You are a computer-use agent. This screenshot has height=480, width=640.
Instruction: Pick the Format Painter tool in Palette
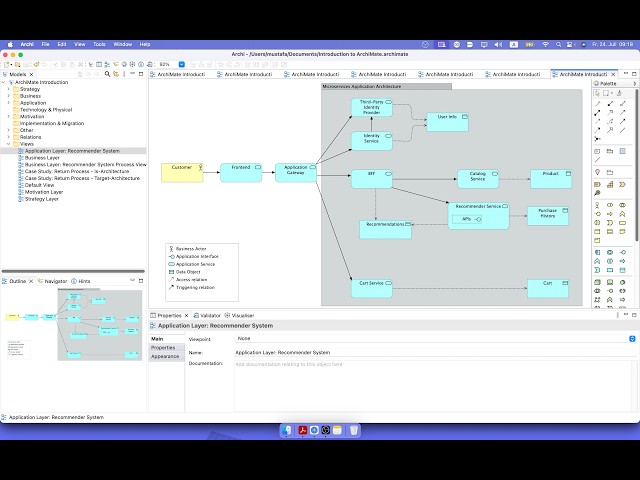[620, 93]
